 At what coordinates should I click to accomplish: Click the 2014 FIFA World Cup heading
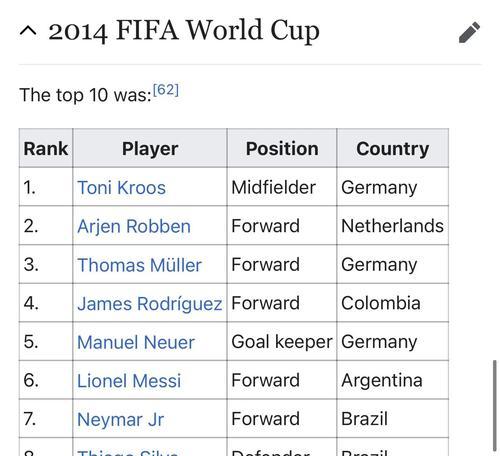tap(184, 31)
